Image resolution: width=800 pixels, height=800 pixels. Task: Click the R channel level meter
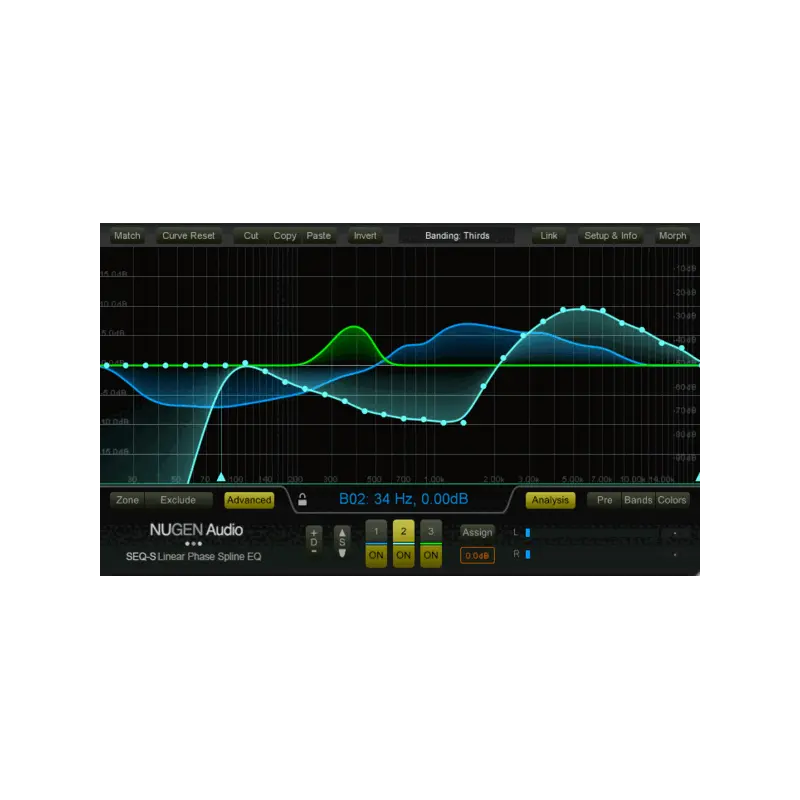pyautogui.click(x=602, y=554)
